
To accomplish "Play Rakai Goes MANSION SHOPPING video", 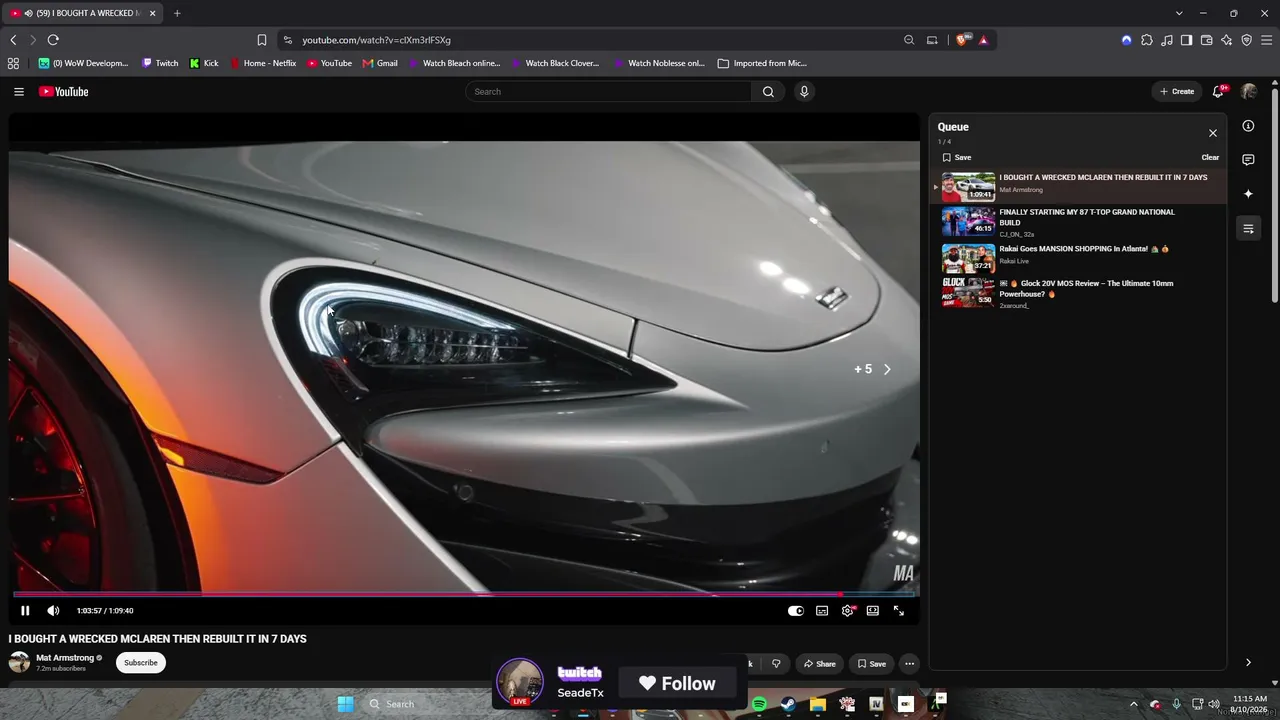I will pos(1079,257).
